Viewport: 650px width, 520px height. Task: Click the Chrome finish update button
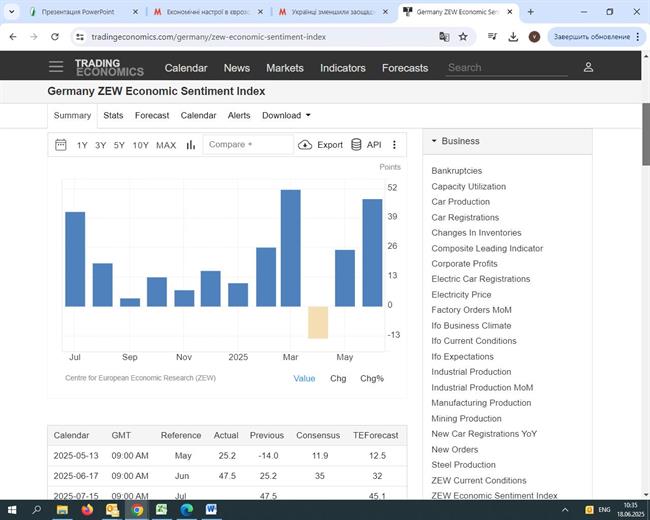click(597, 37)
